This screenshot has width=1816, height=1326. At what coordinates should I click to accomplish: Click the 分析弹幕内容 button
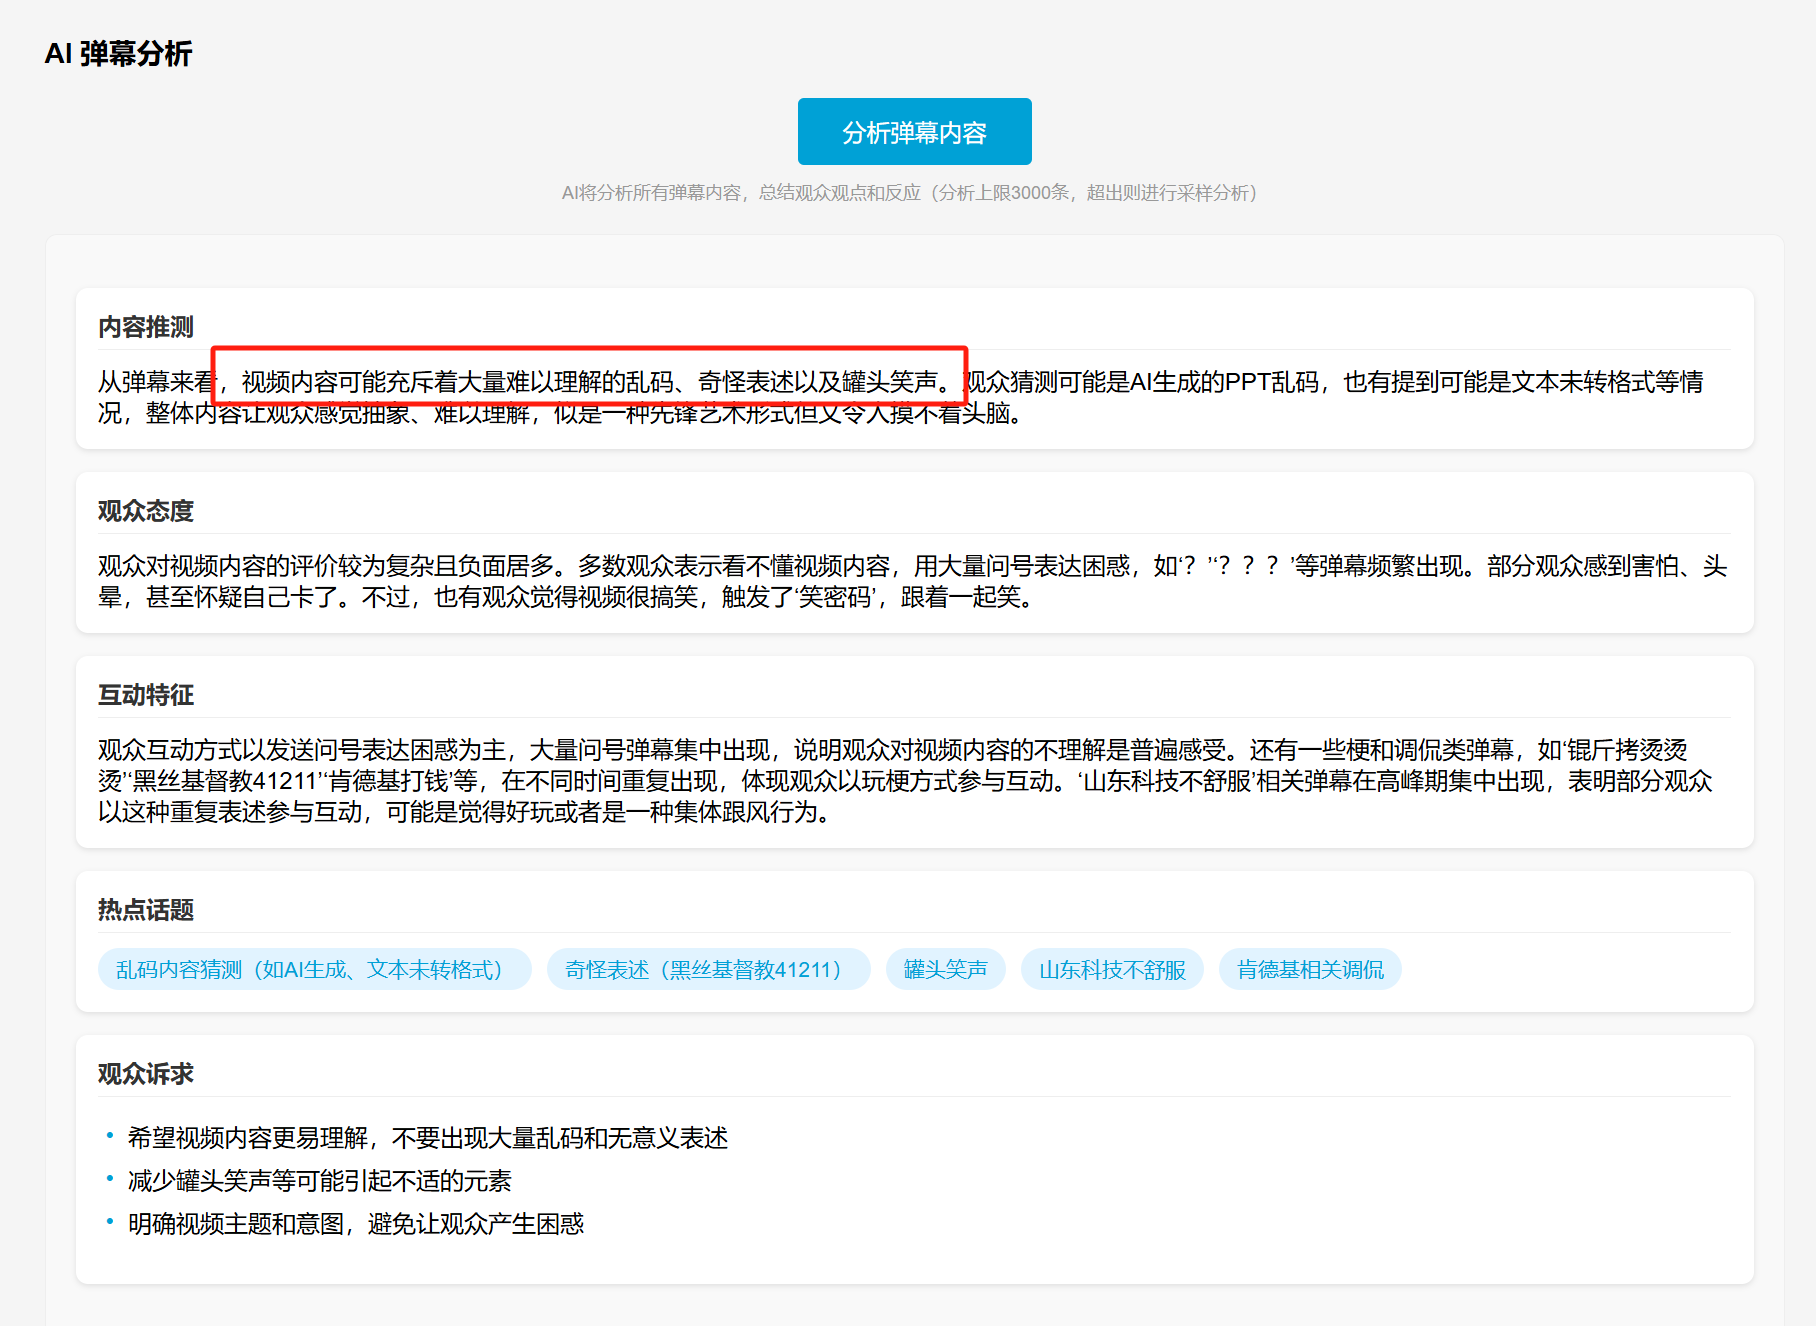coord(914,132)
